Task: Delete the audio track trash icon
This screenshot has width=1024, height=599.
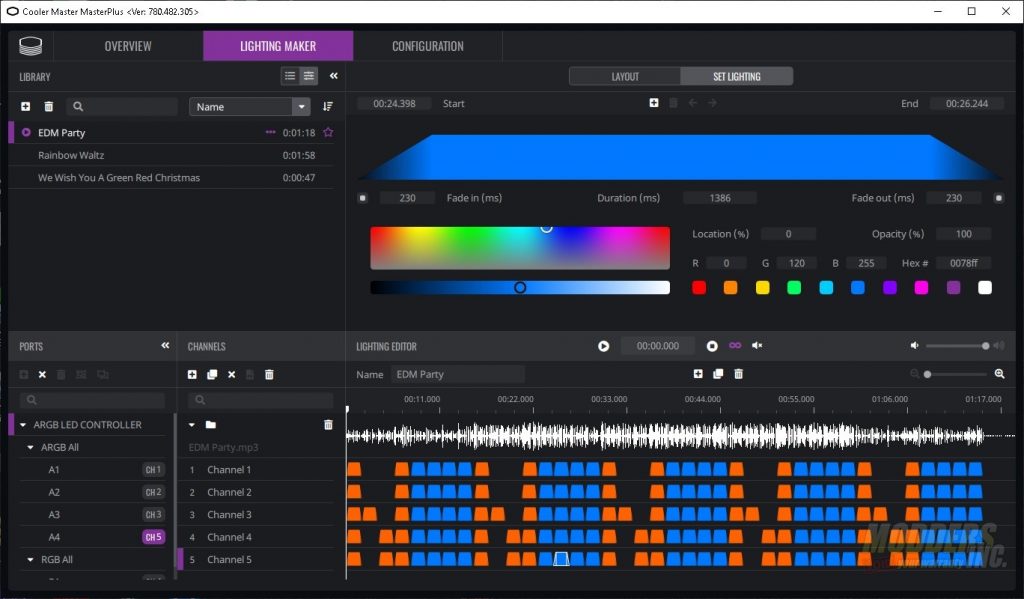Action: click(x=328, y=425)
